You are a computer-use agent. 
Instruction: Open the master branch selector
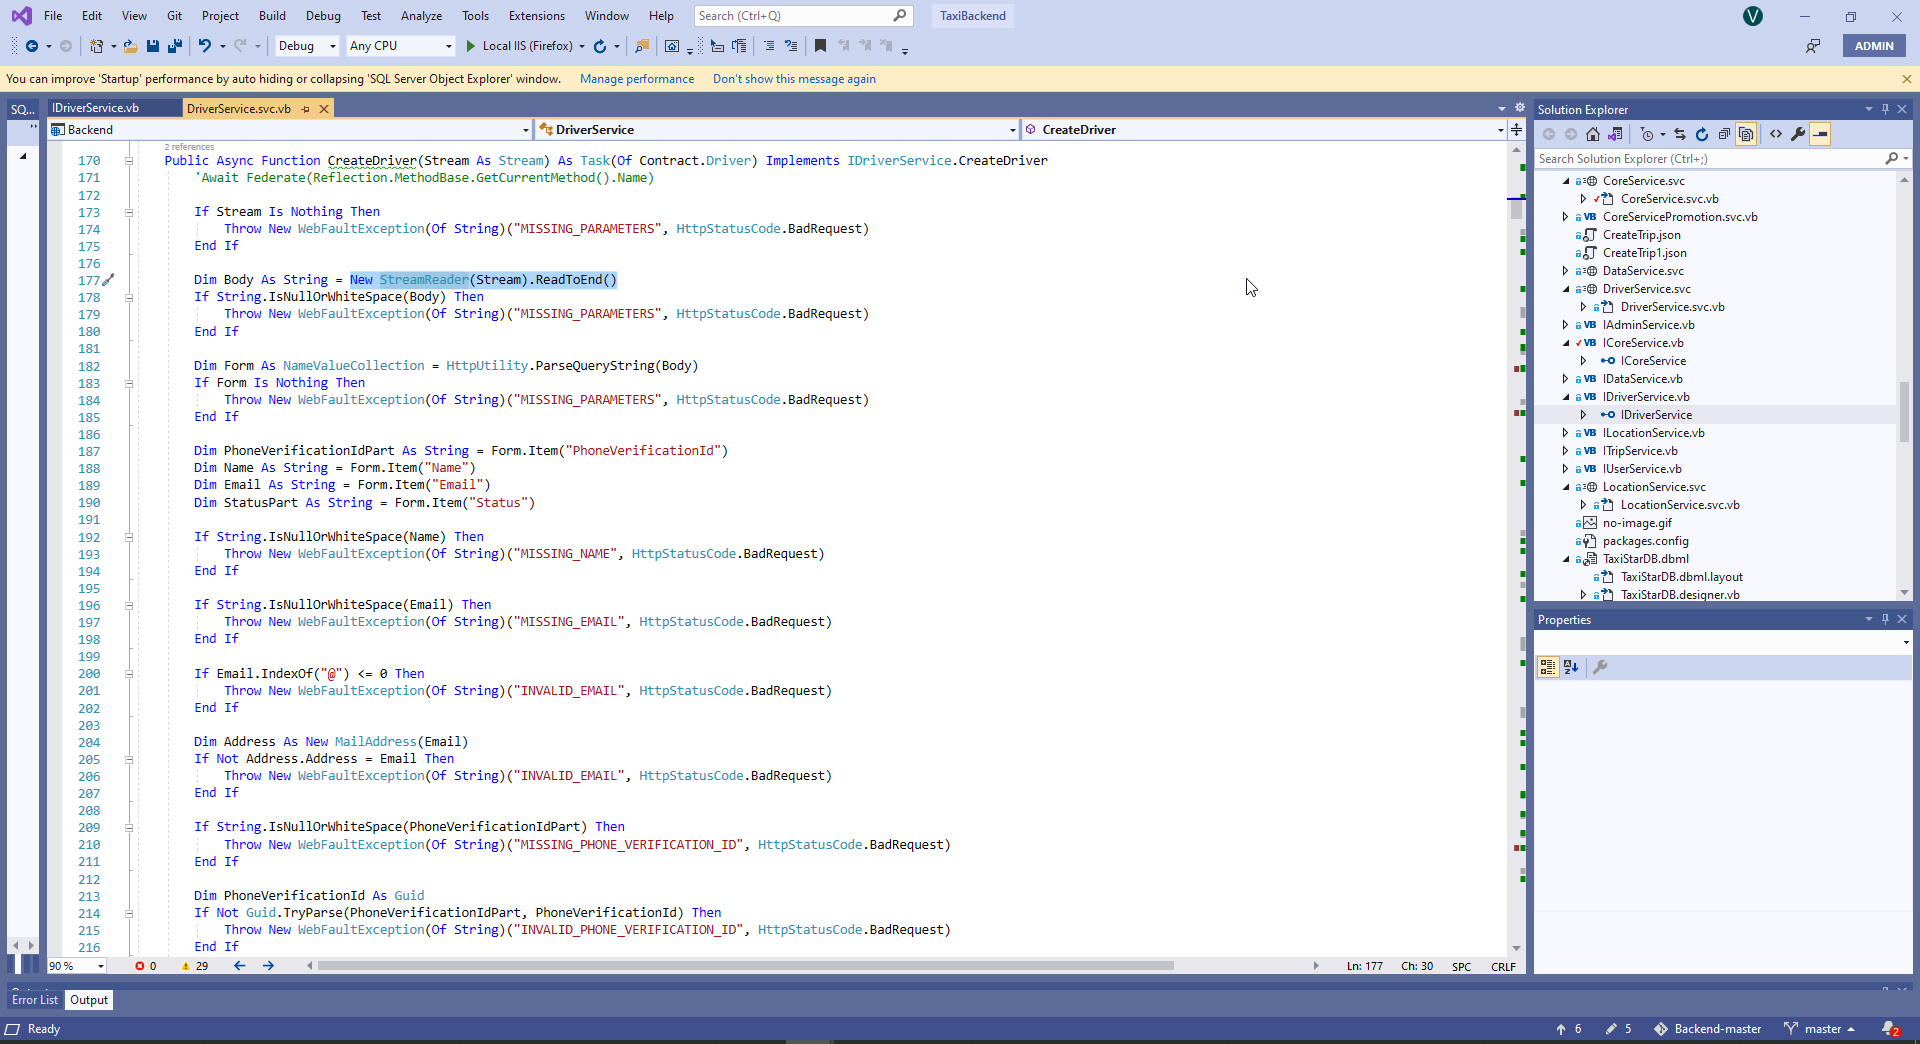(x=1820, y=1029)
